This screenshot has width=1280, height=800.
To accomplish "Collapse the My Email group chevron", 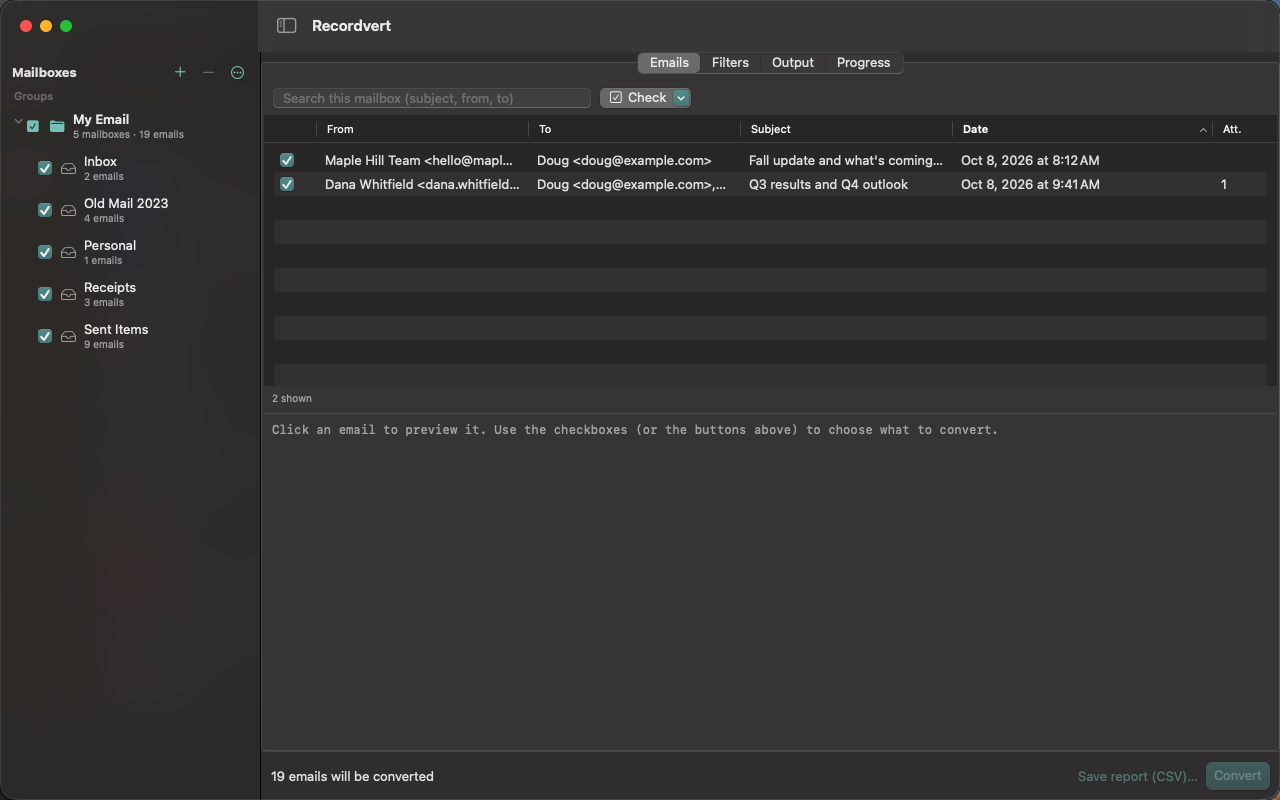I will (18, 121).
